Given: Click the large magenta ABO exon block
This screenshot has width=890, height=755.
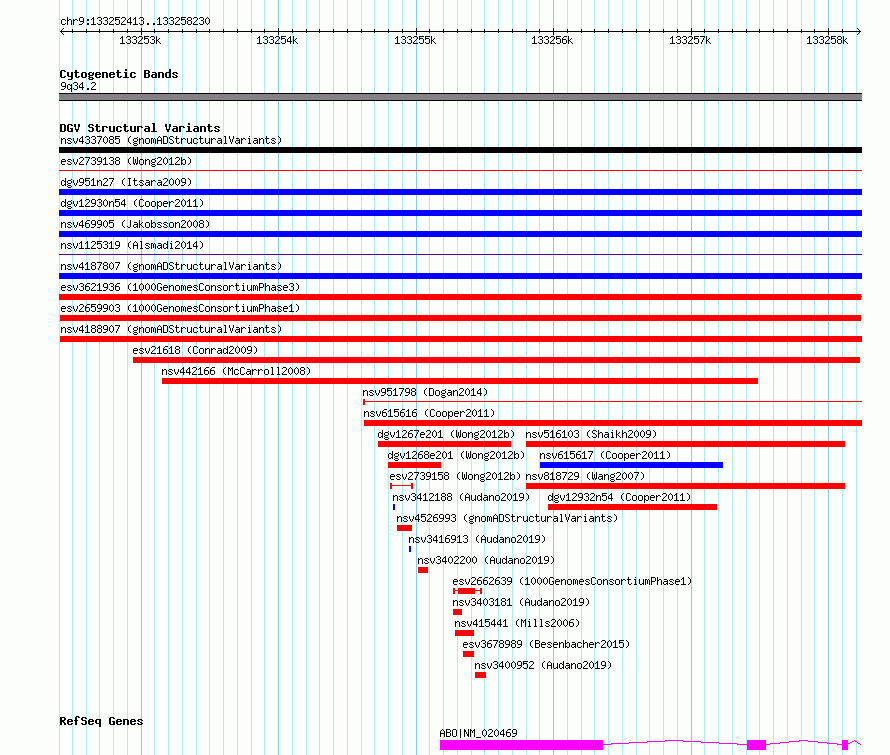Looking at the screenshot, I should tap(521, 745).
